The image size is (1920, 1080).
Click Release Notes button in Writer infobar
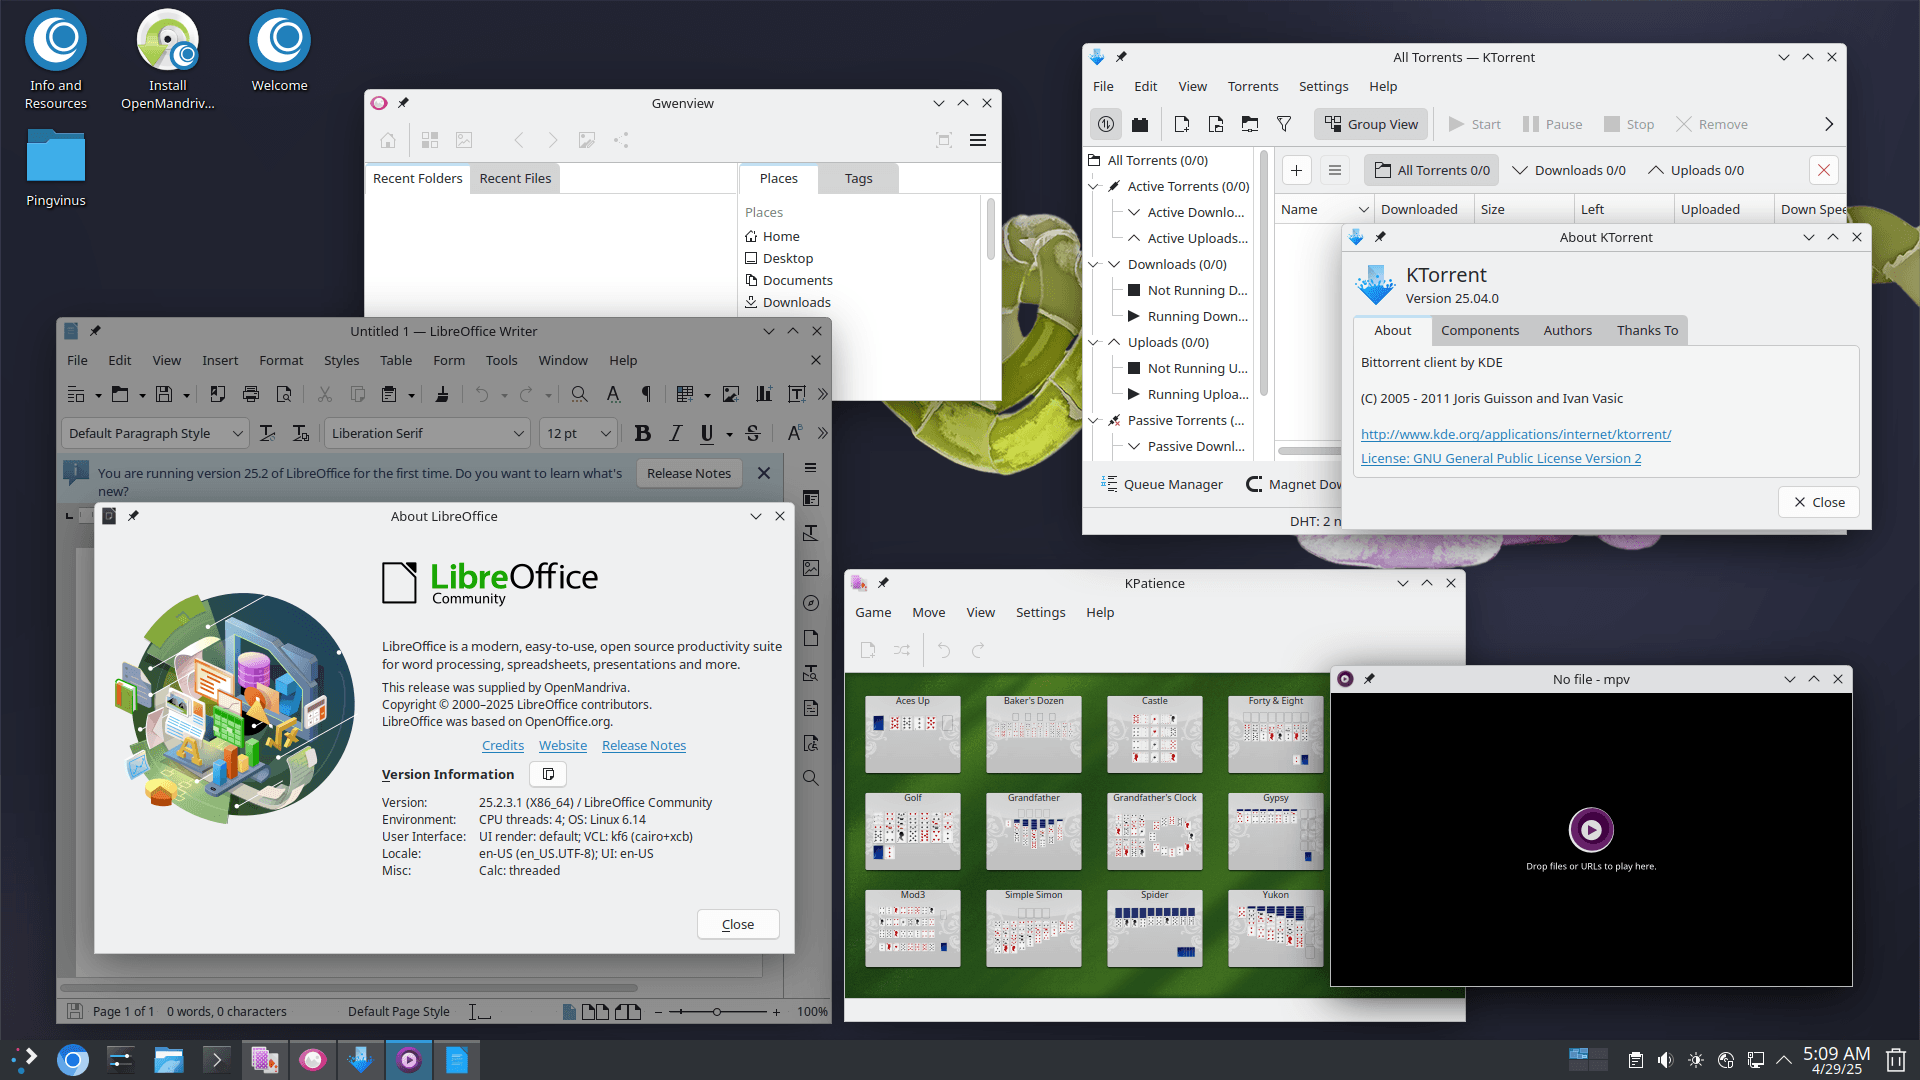(689, 473)
